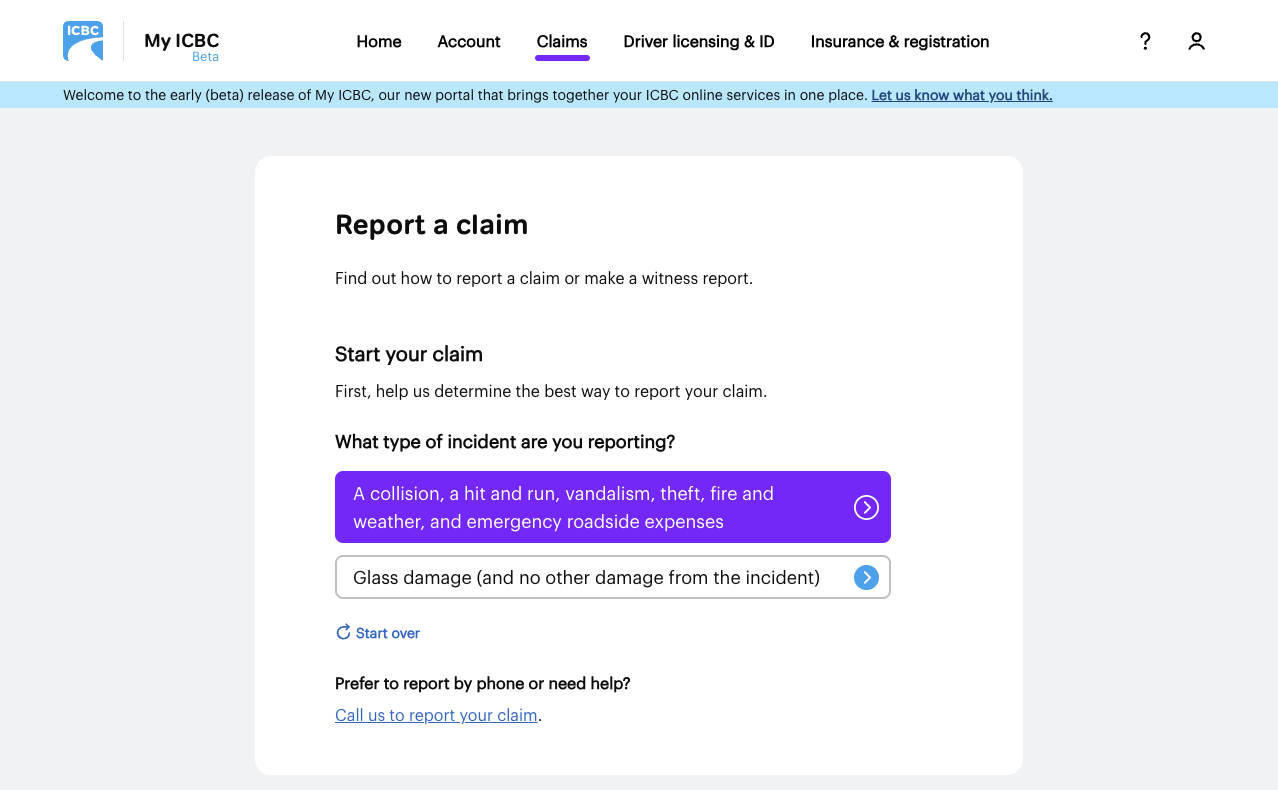Open the user profile icon
The height and width of the screenshot is (790, 1278).
pyautogui.click(x=1196, y=41)
